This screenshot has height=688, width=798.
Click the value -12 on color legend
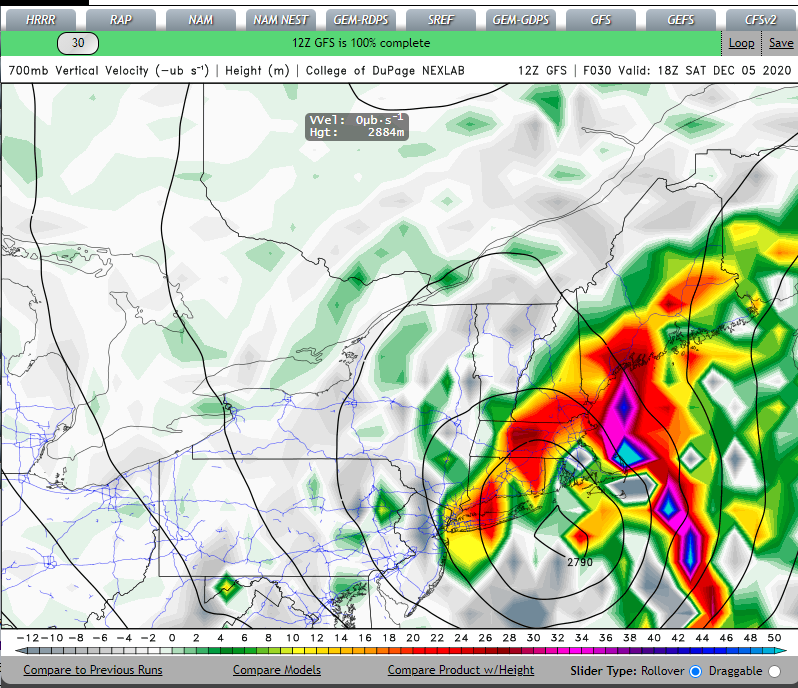click(28, 638)
